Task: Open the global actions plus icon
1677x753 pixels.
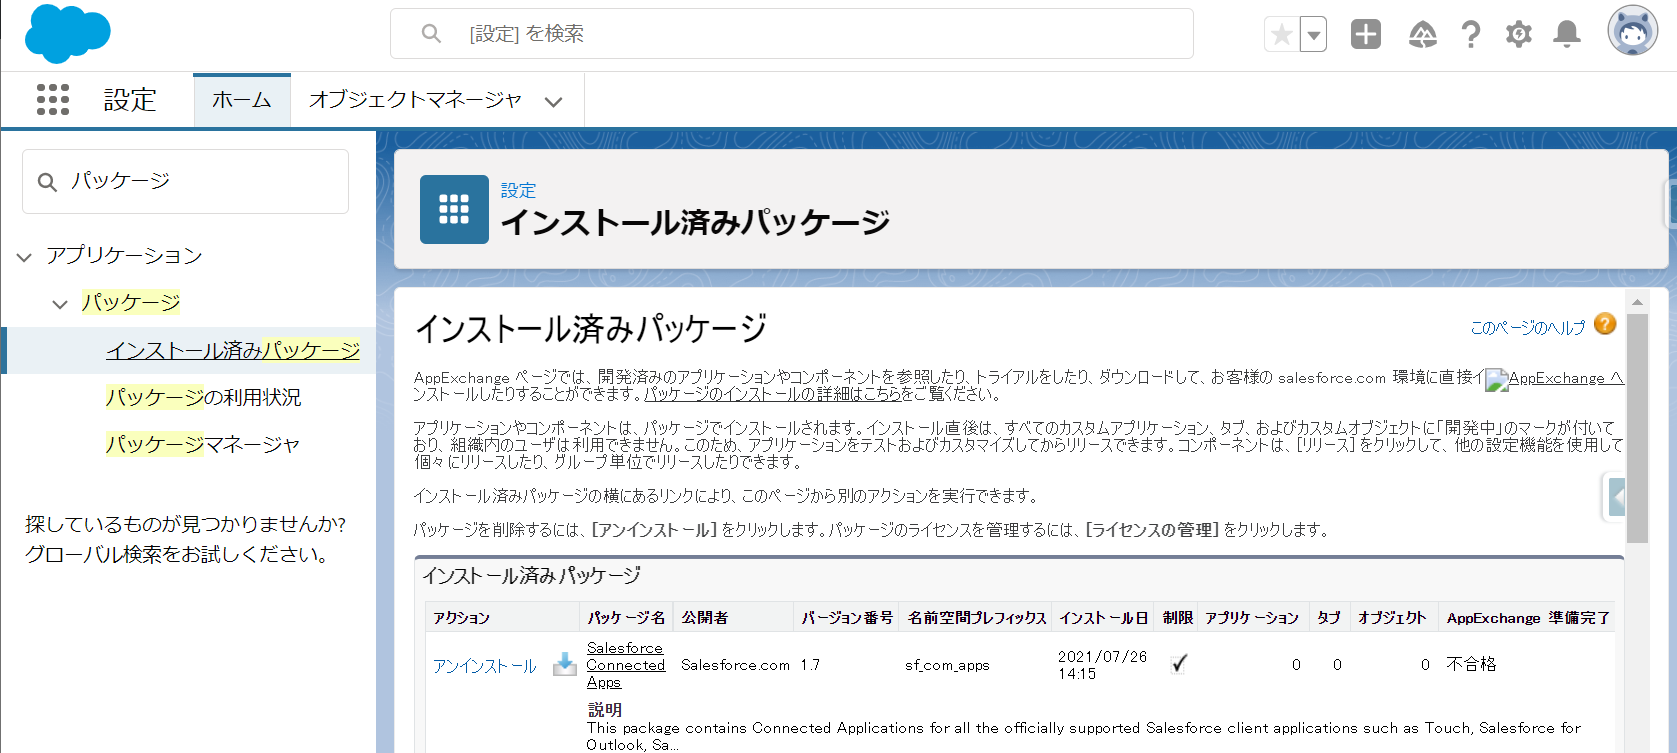Action: [1365, 35]
